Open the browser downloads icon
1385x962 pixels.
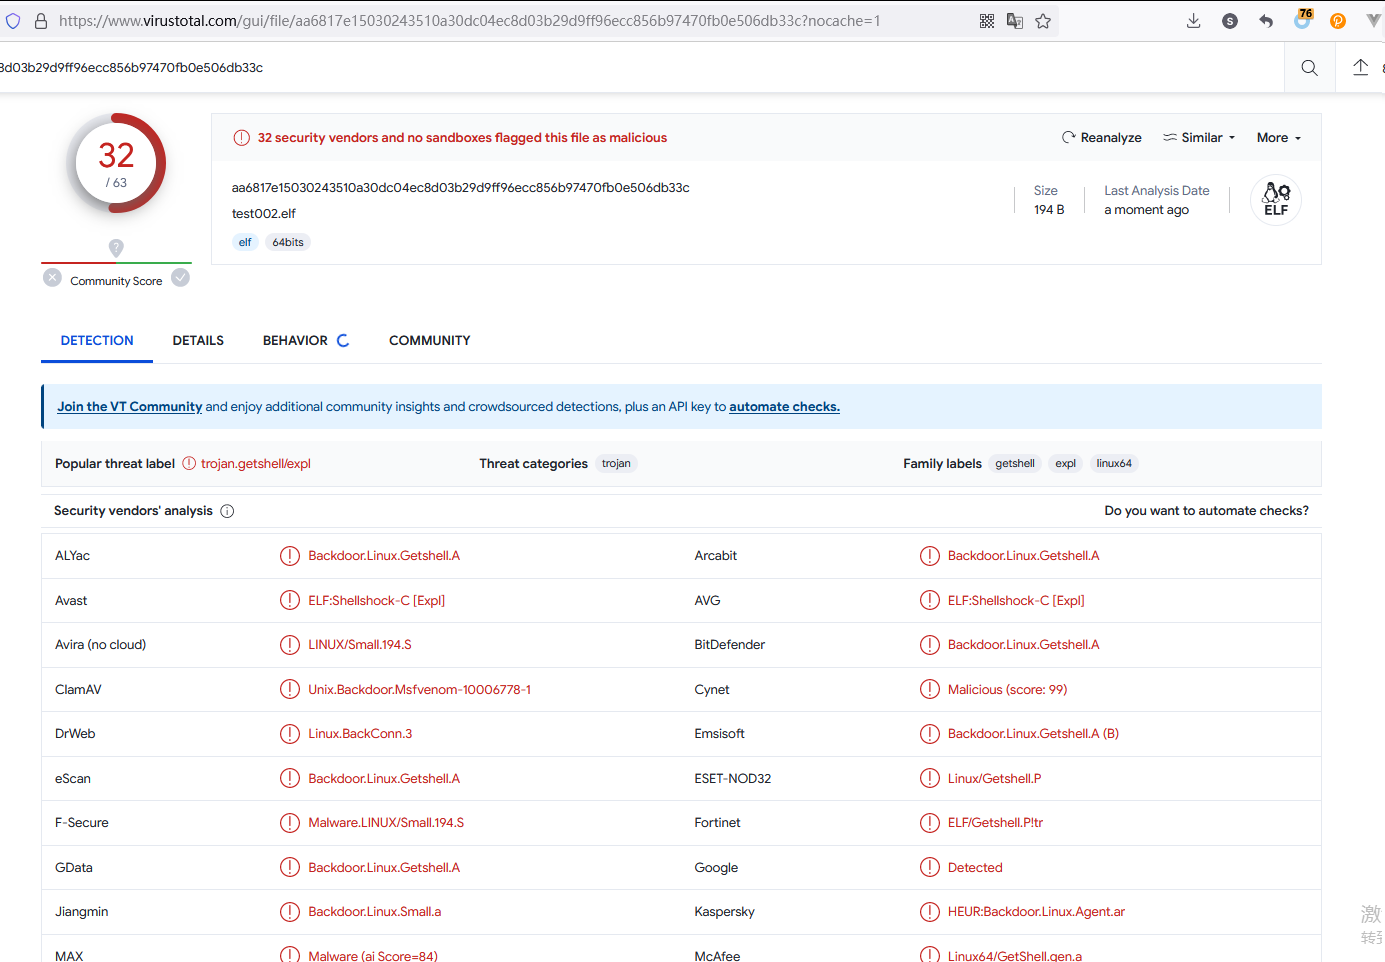tap(1193, 21)
